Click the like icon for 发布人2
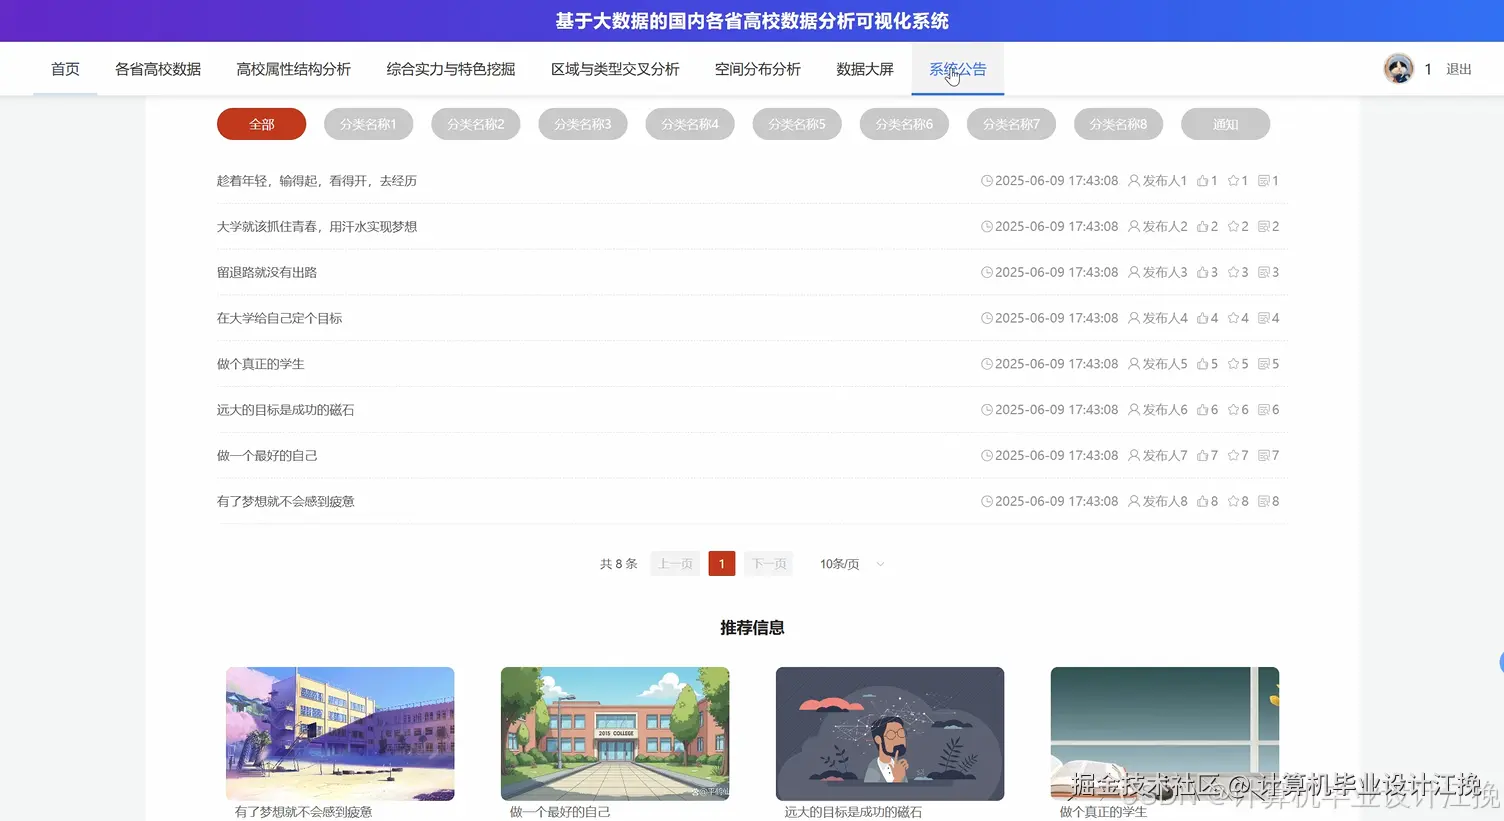Viewport: 1504px width, 821px height. tap(1202, 227)
